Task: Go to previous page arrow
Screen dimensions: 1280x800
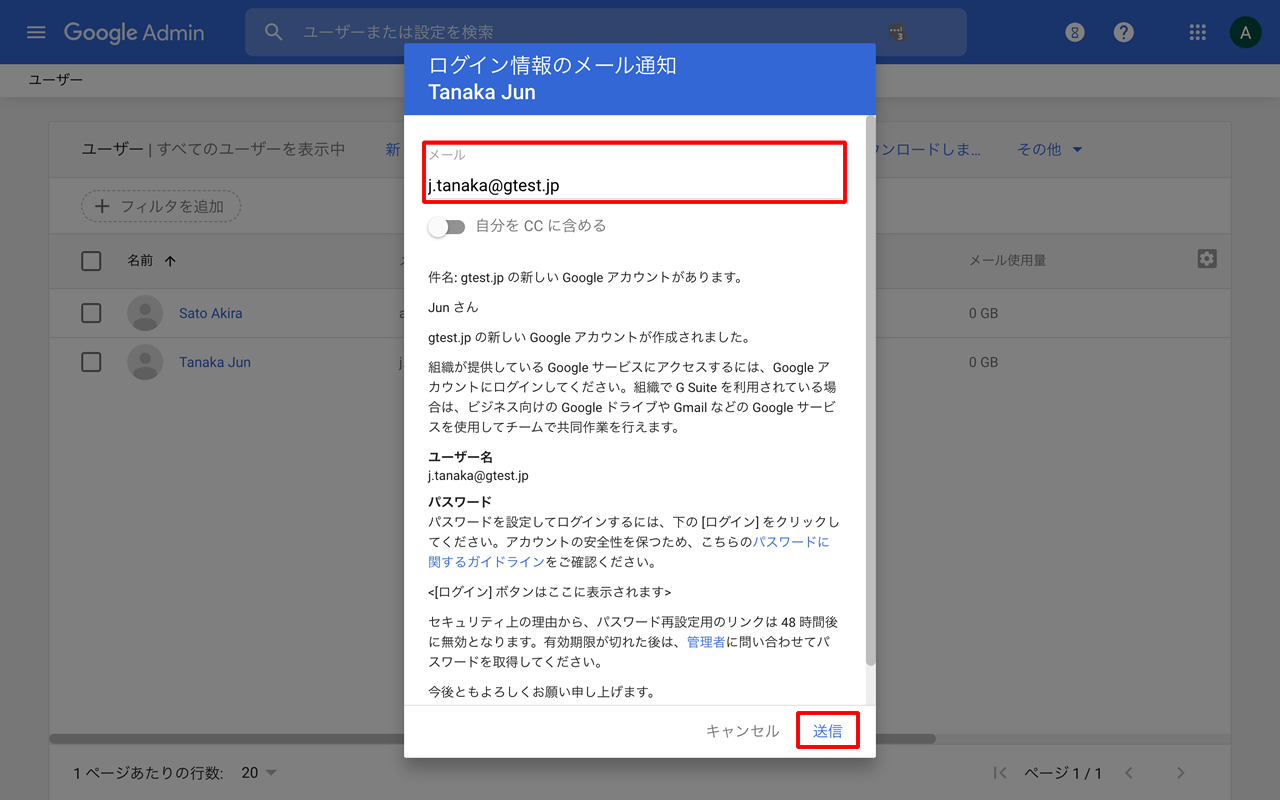Action: point(1129,773)
